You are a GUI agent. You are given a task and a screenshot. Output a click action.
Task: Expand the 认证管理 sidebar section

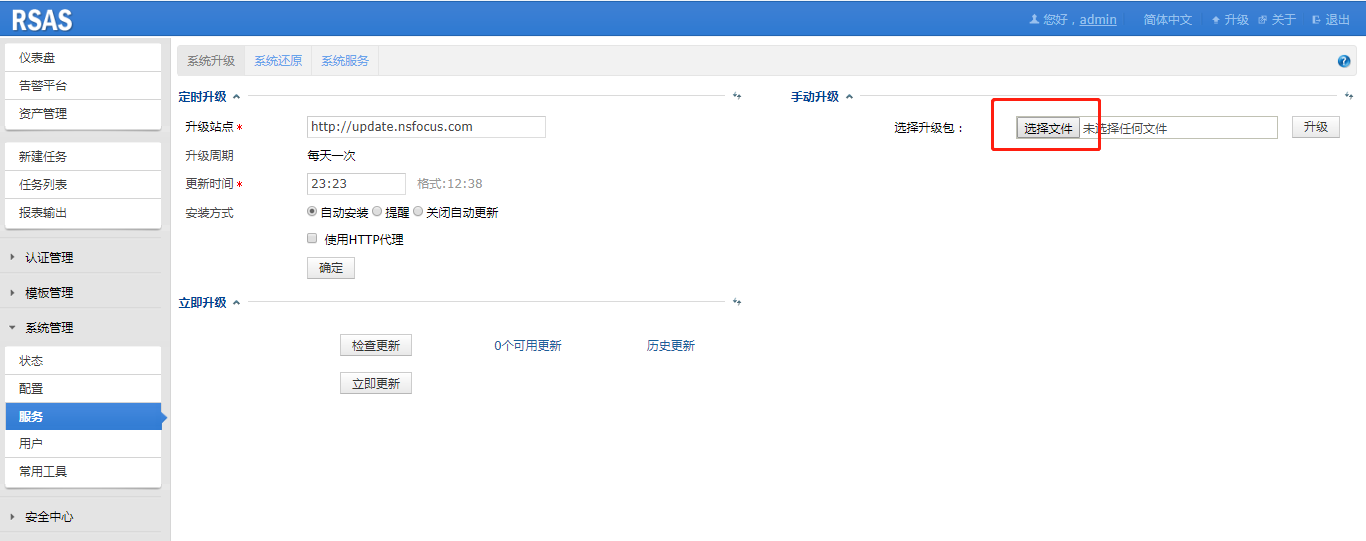49,257
